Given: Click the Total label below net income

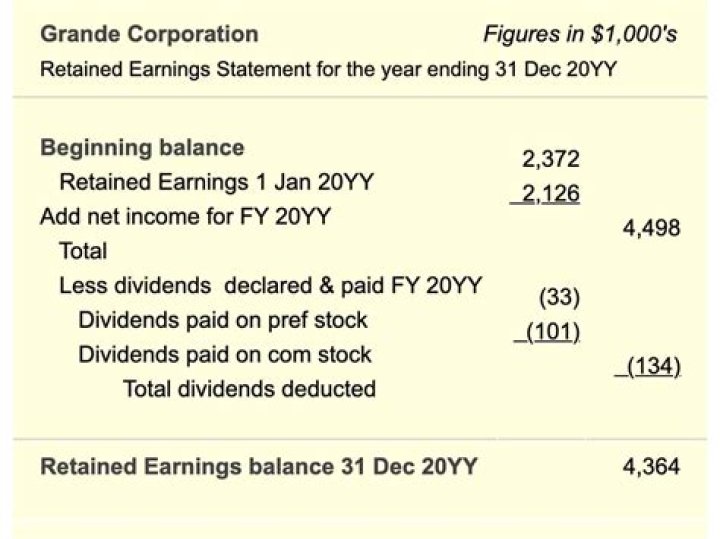Looking at the screenshot, I should pos(83,251).
